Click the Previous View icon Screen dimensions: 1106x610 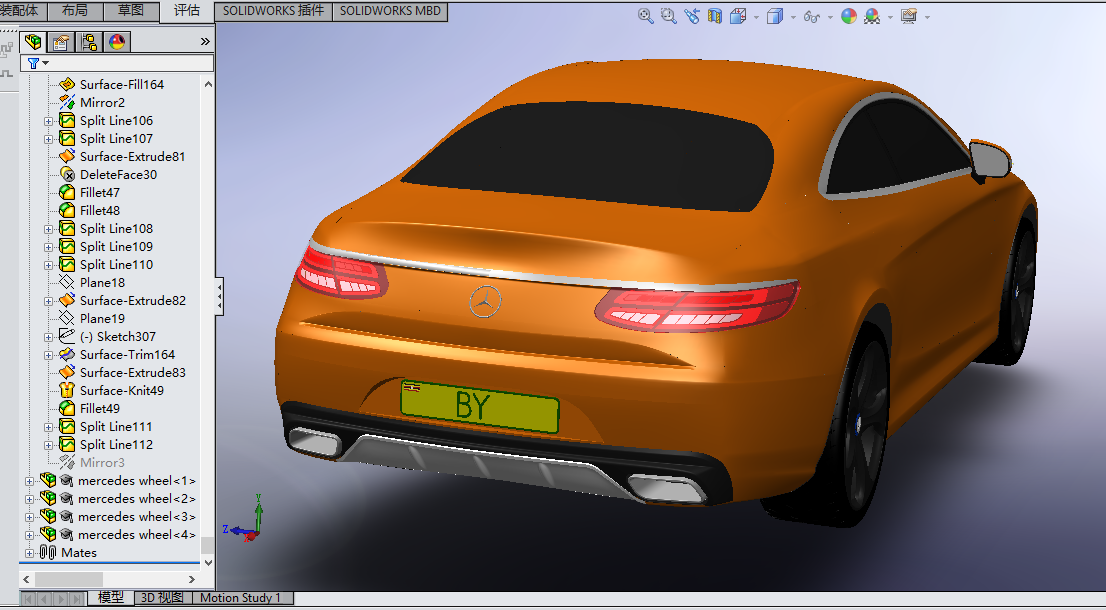[692, 16]
